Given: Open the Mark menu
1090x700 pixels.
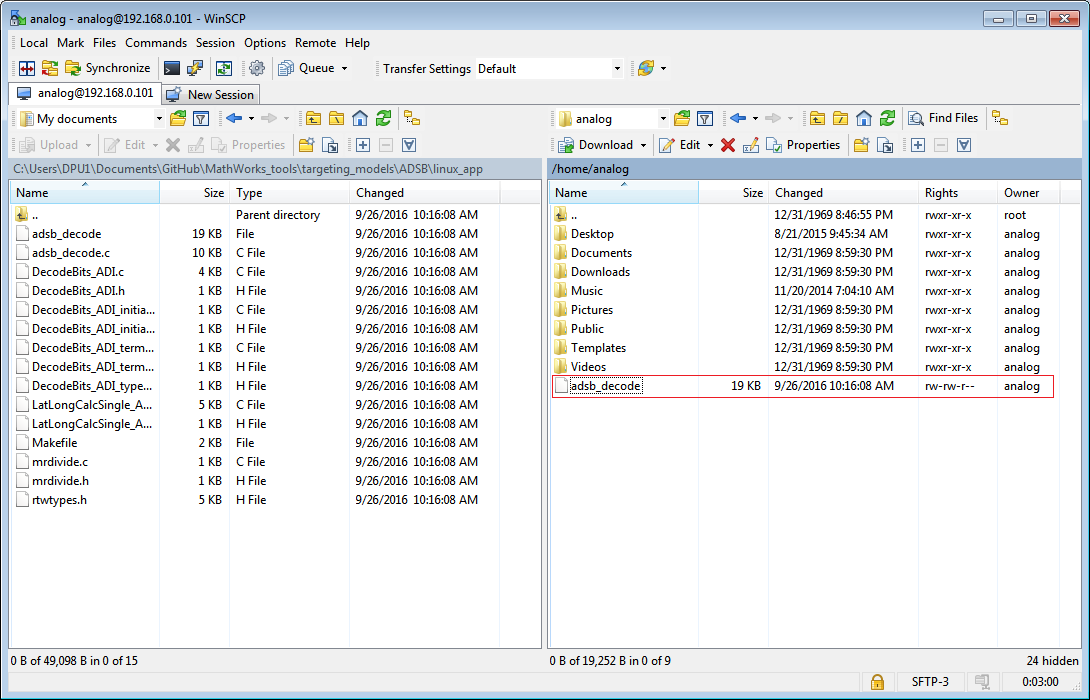Looking at the screenshot, I should [x=70, y=43].
